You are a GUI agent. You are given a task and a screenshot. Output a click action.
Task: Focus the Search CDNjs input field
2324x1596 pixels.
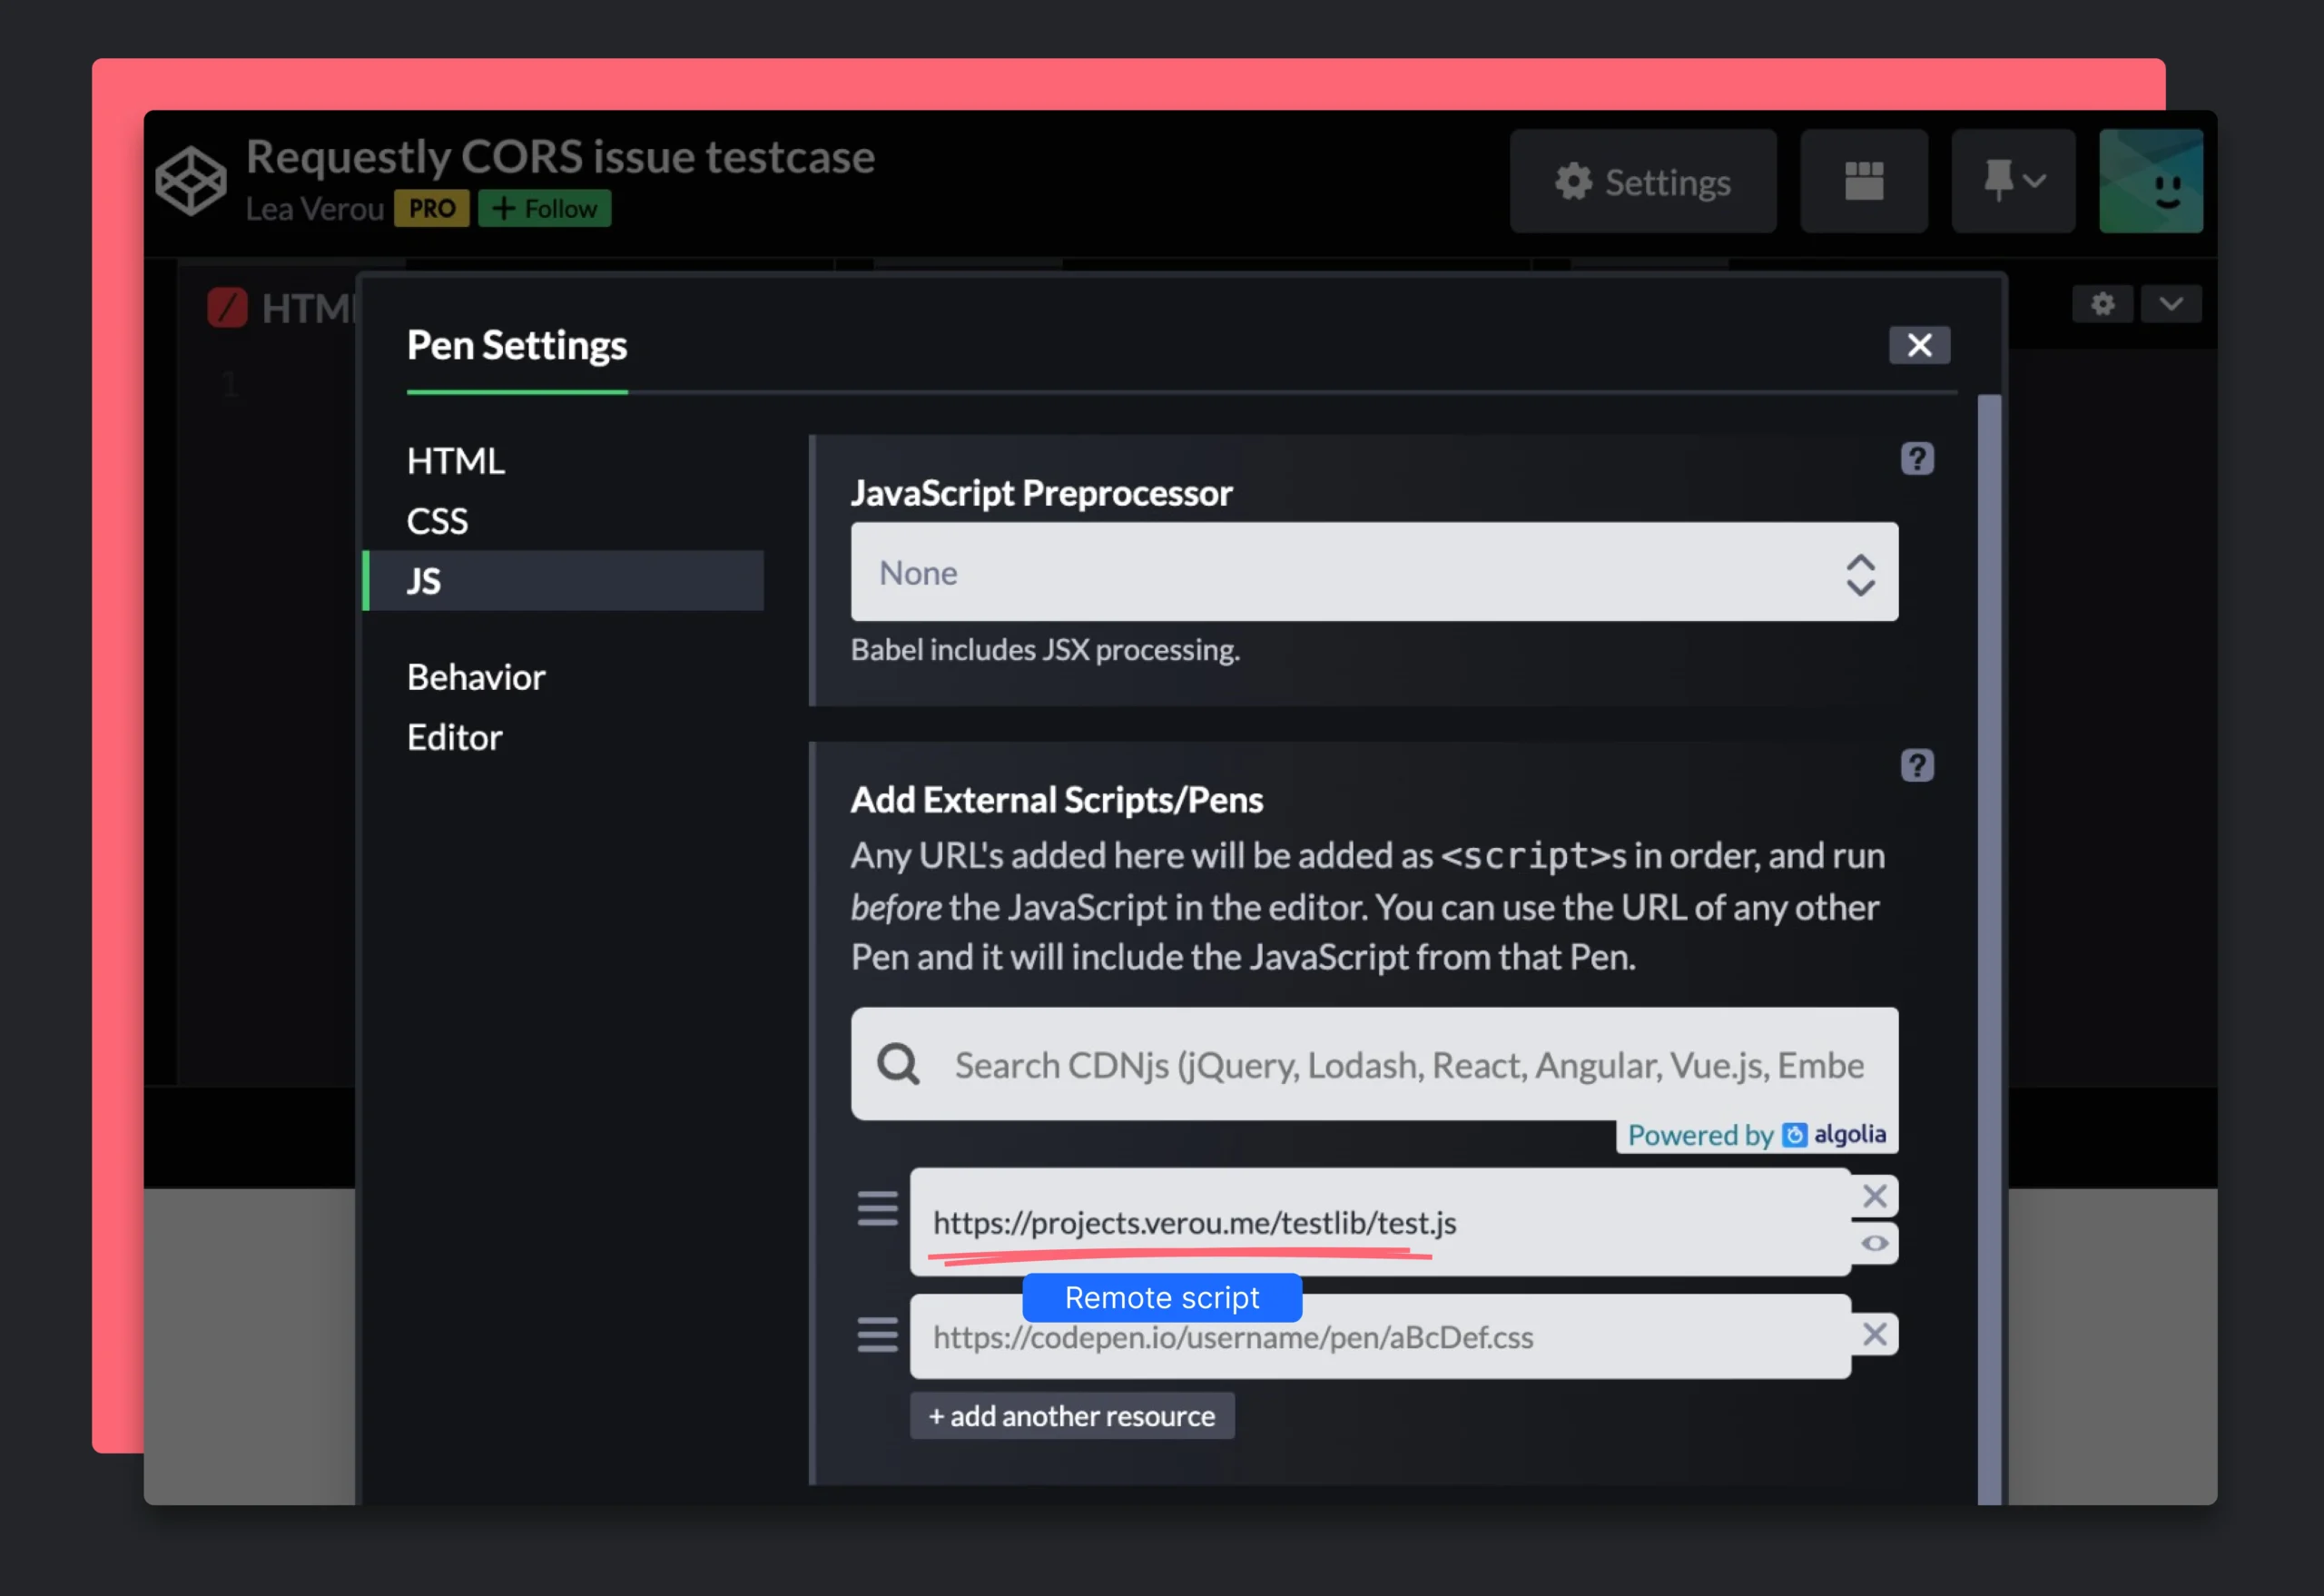click(x=1374, y=1064)
